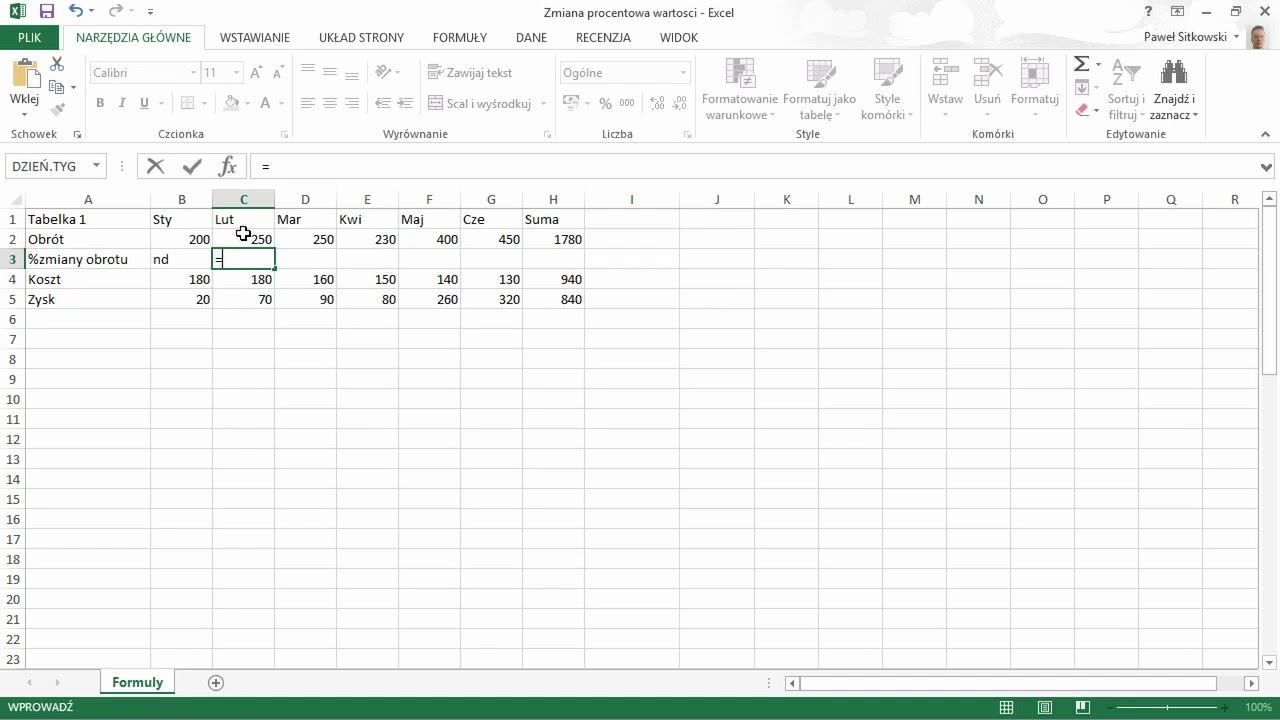Switch to the DANE tab

coord(531,37)
